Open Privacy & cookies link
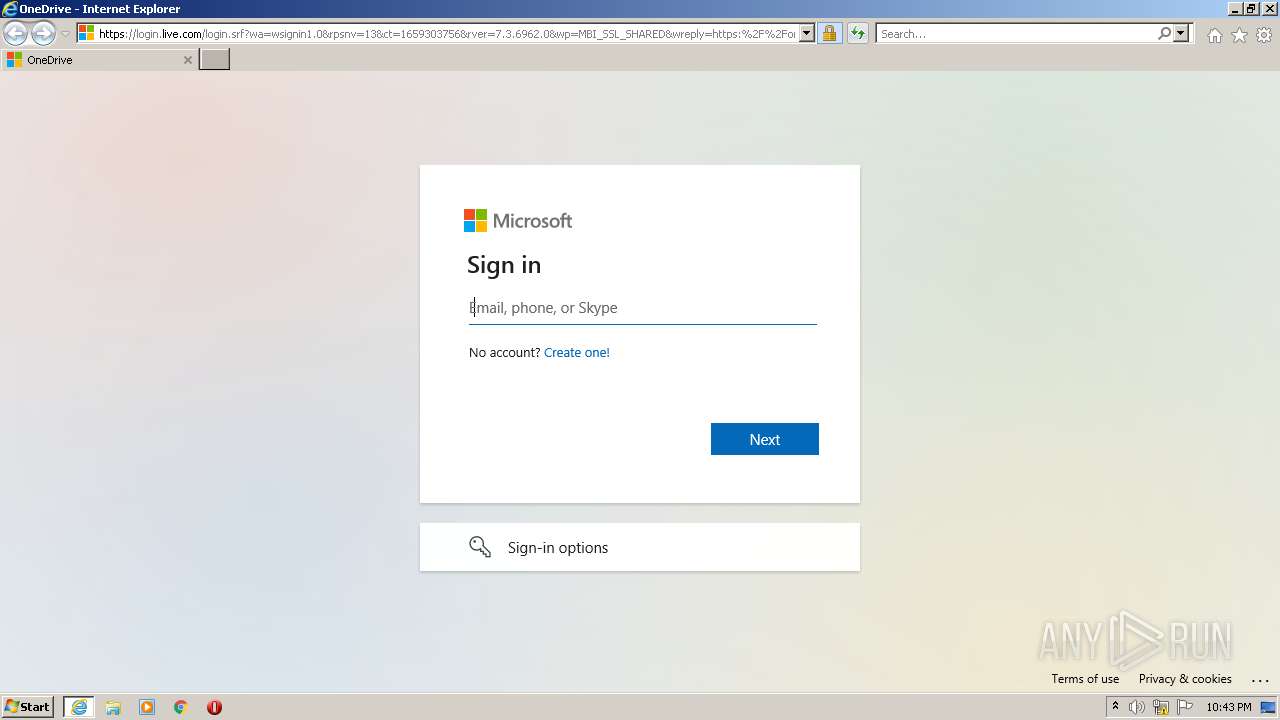This screenshot has width=1280, height=720. click(1185, 679)
